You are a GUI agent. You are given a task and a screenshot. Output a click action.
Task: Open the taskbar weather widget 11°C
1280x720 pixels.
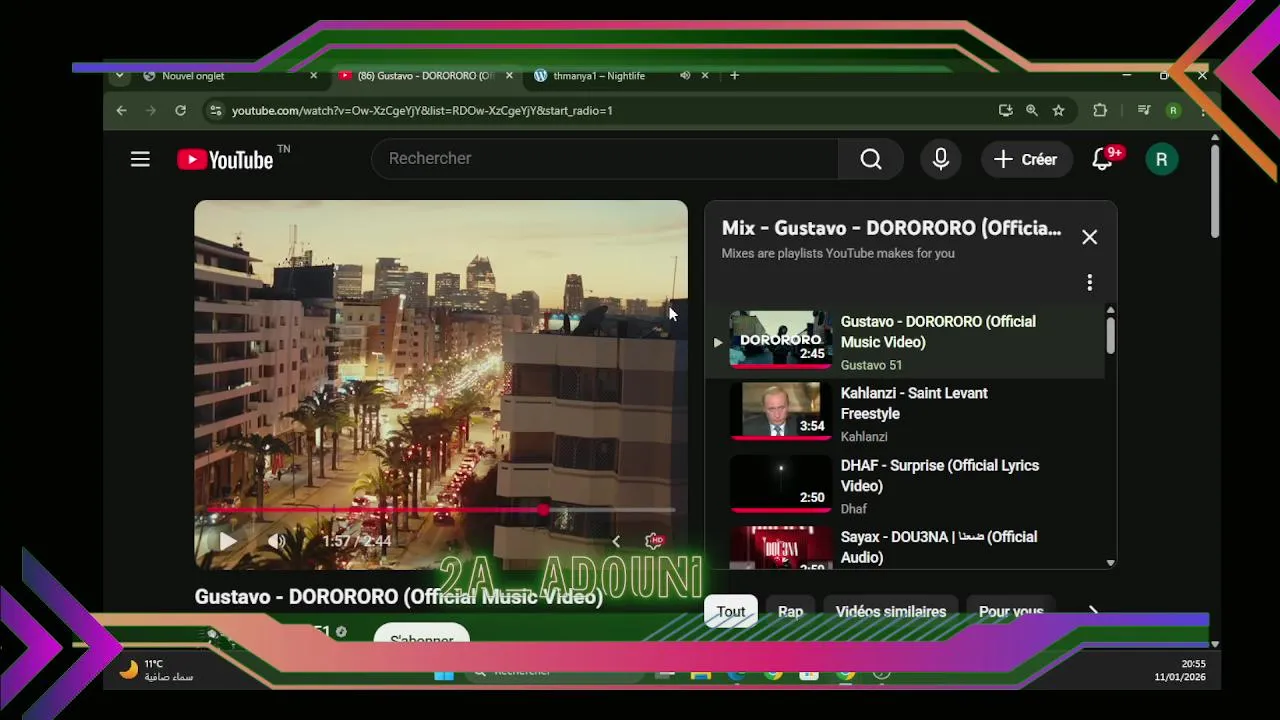click(x=157, y=670)
